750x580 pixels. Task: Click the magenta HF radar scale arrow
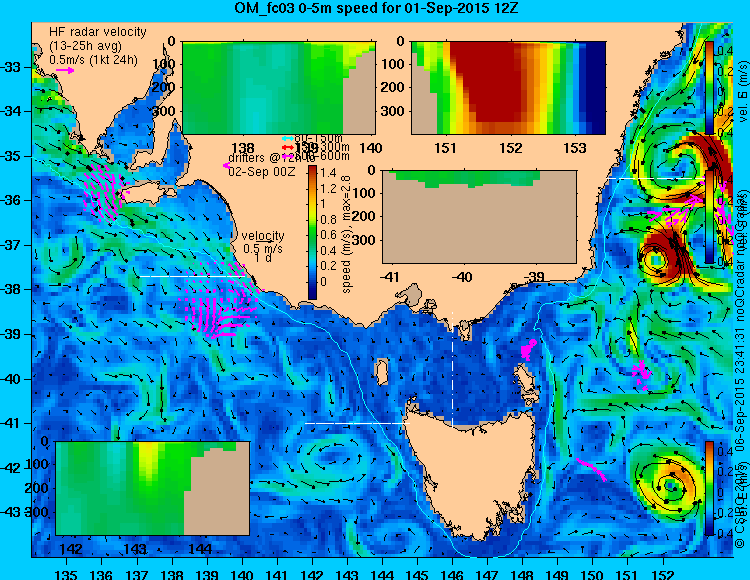point(65,71)
